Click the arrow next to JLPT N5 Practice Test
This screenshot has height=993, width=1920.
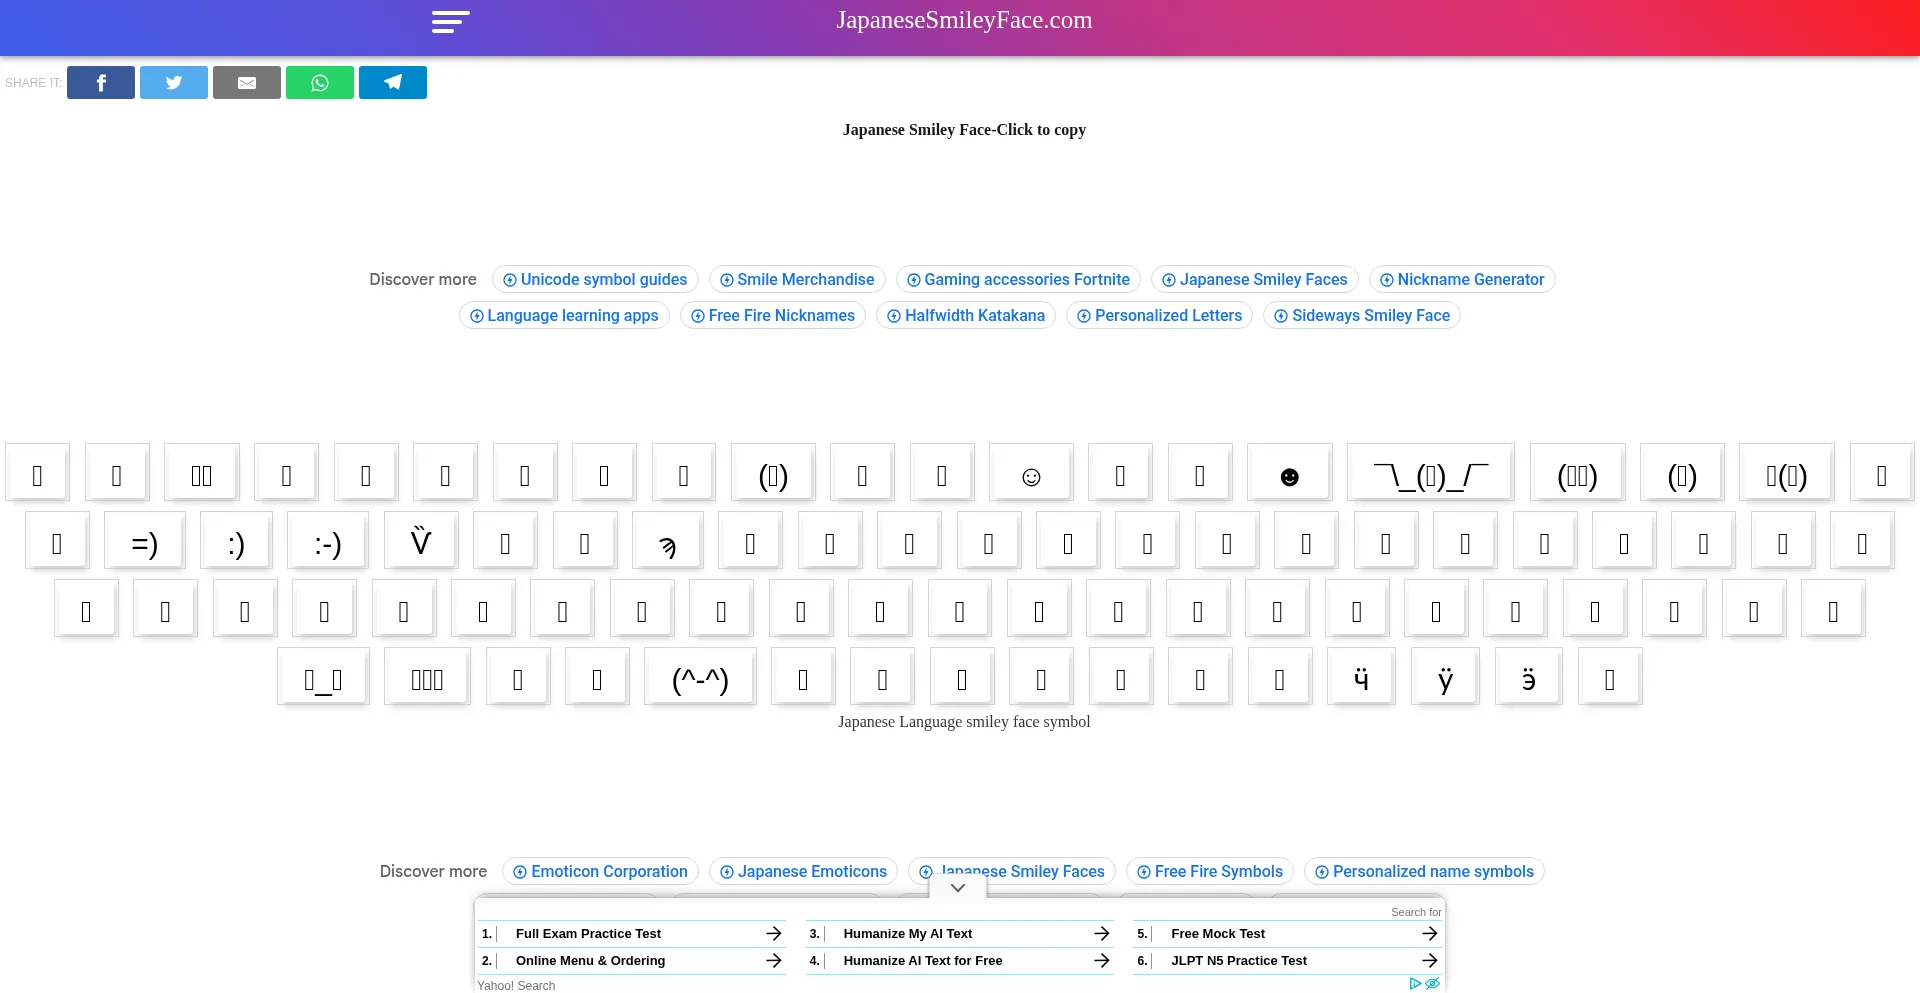pyautogui.click(x=1429, y=960)
